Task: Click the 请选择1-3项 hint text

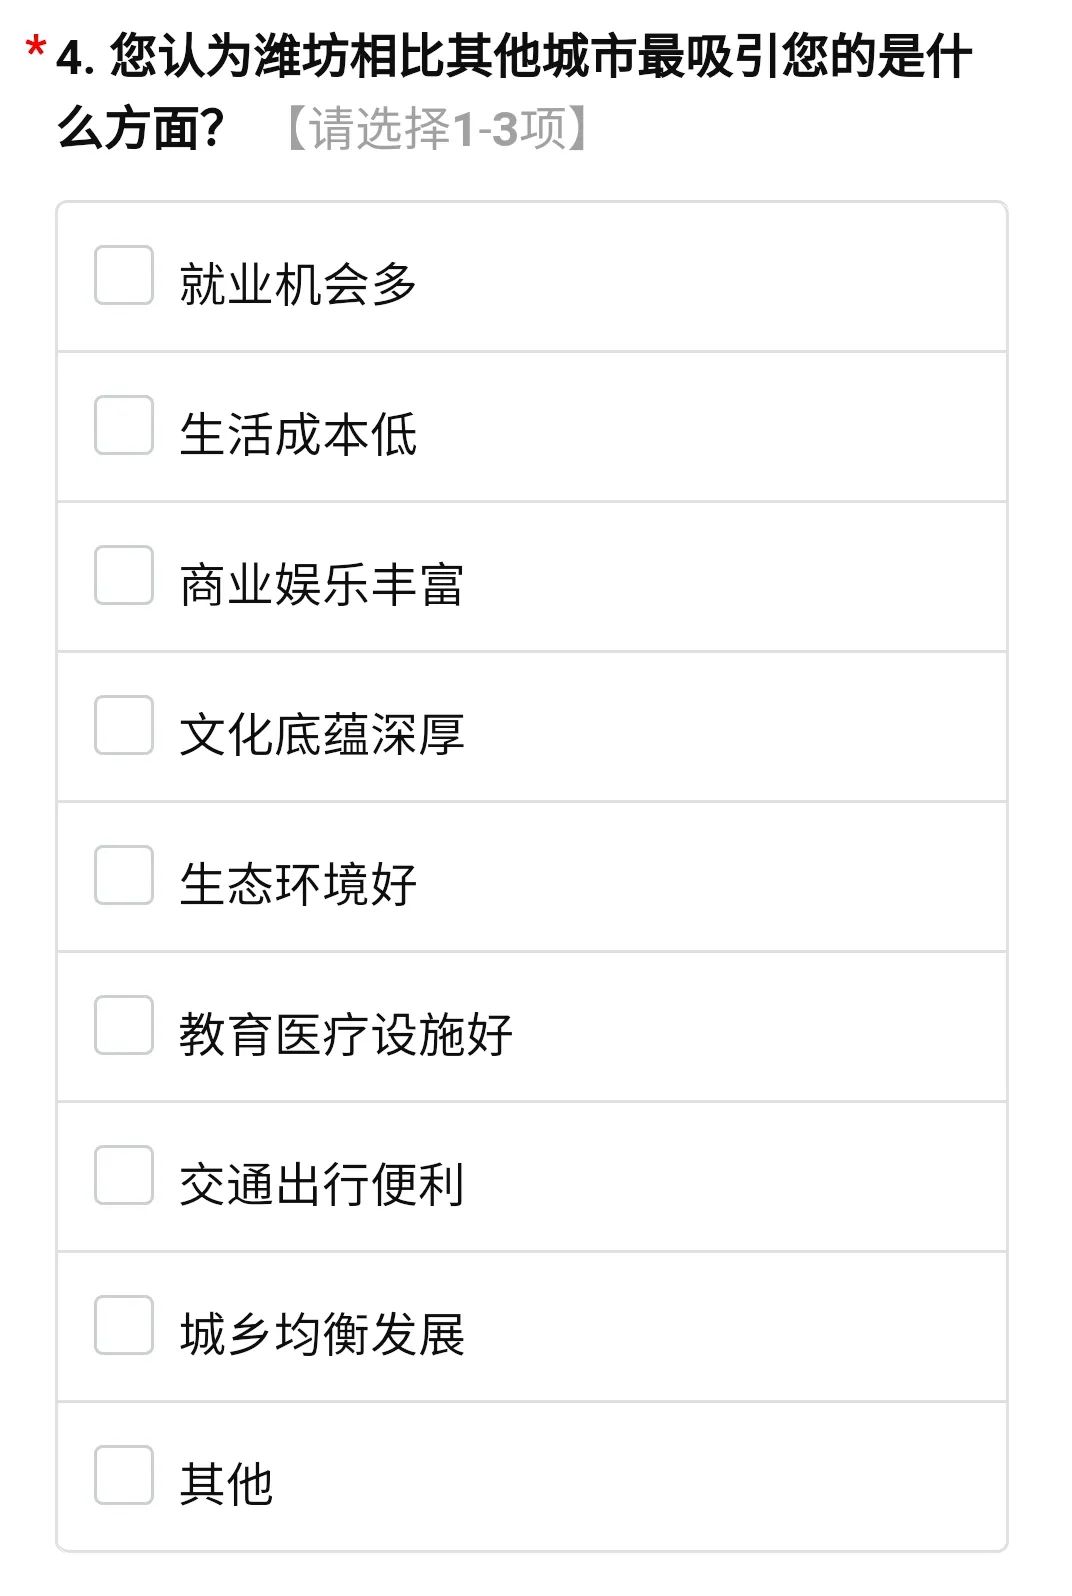Action: (x=437, y=129)
